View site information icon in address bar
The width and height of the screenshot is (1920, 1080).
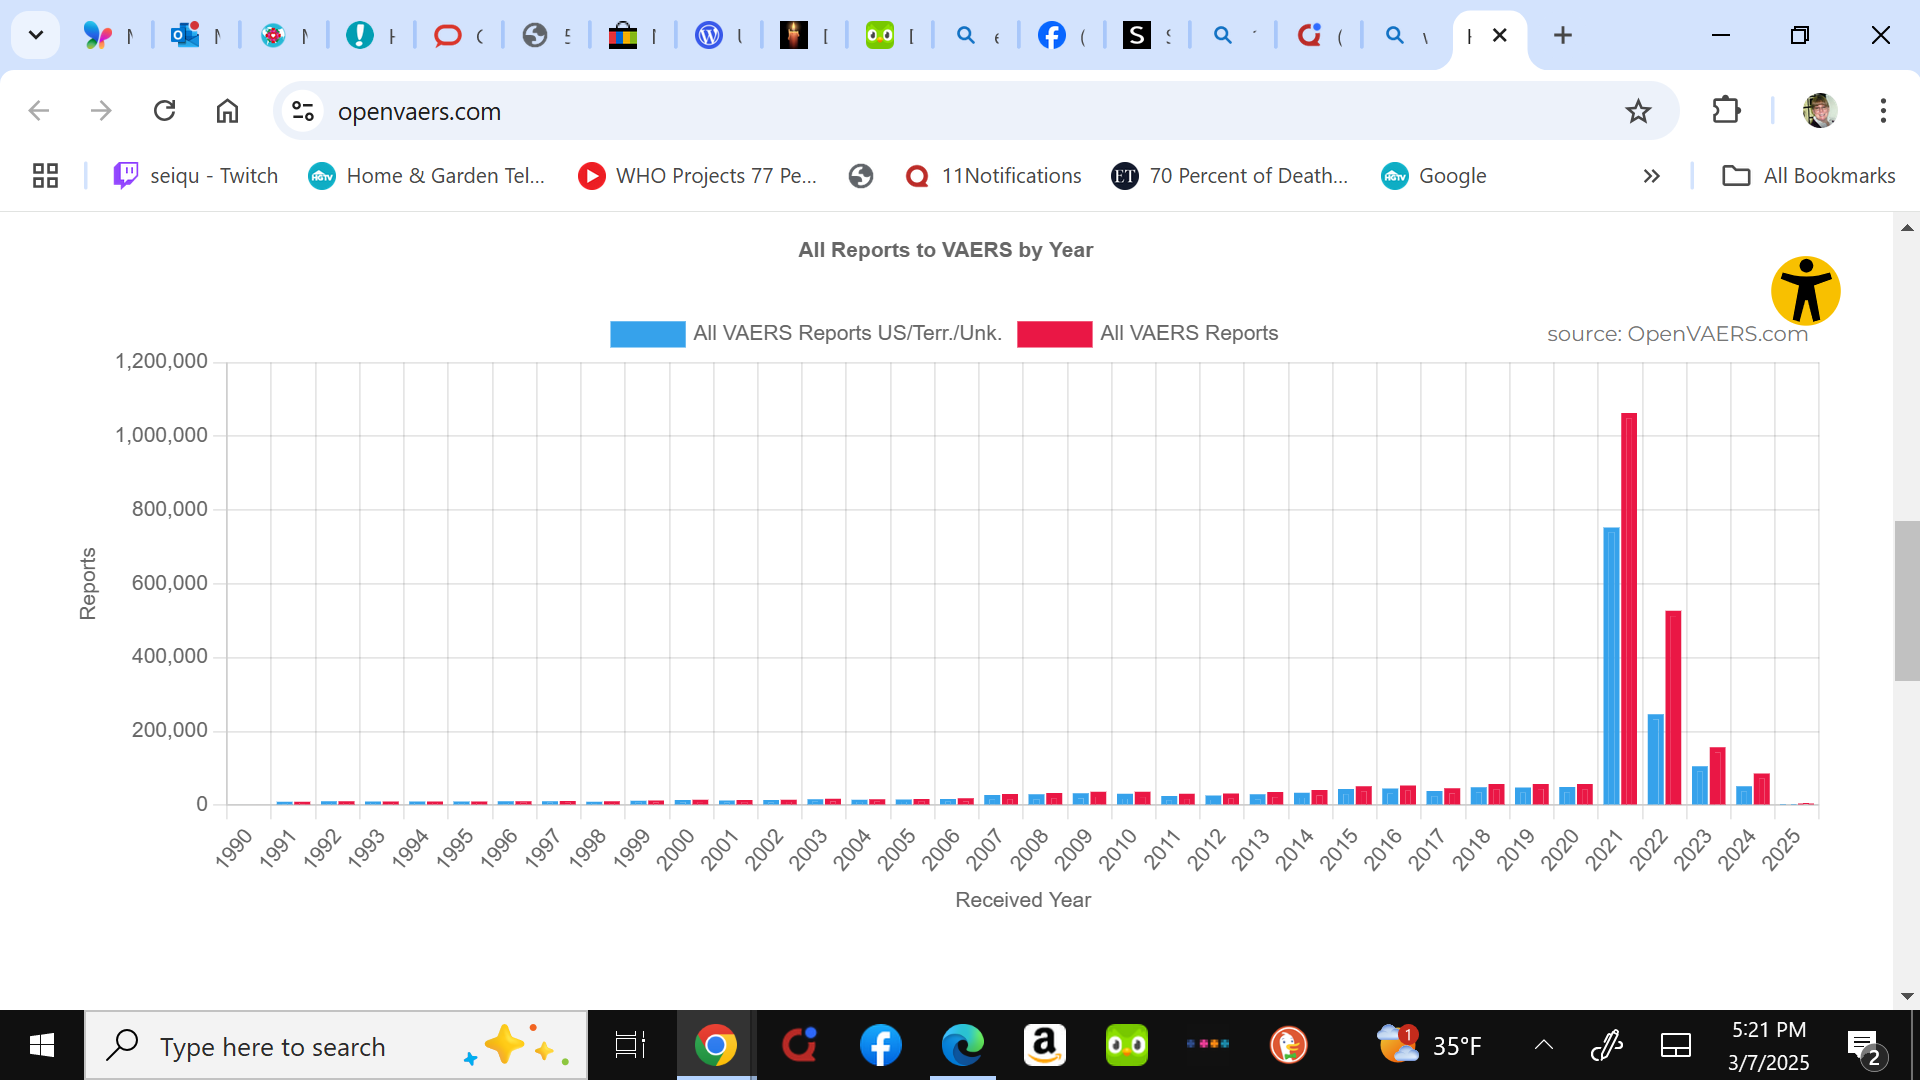tap(303, 111)
